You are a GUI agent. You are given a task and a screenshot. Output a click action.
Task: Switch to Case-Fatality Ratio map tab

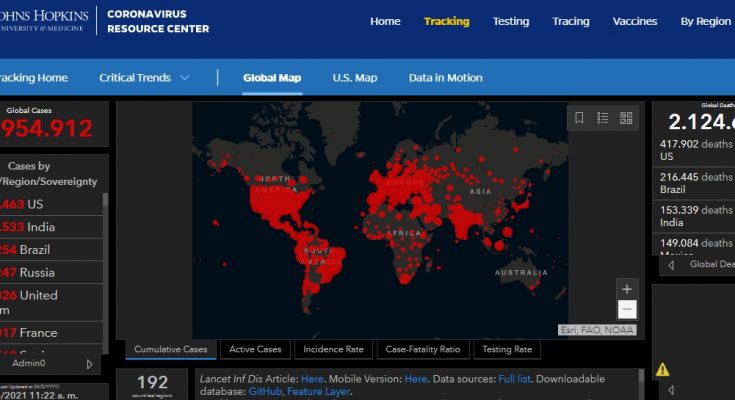423,349
